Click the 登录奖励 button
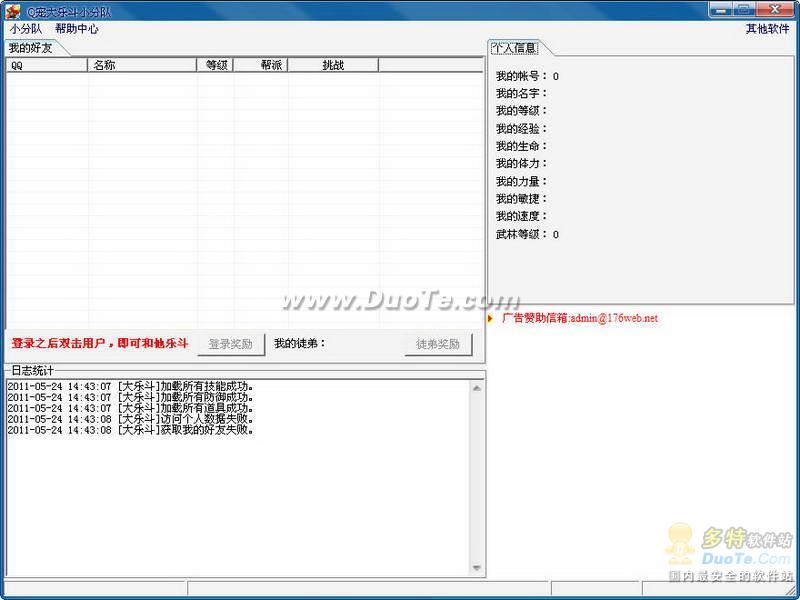Image resolution: width=800 pixels, height=600 pixels. [x=231, y=344]
